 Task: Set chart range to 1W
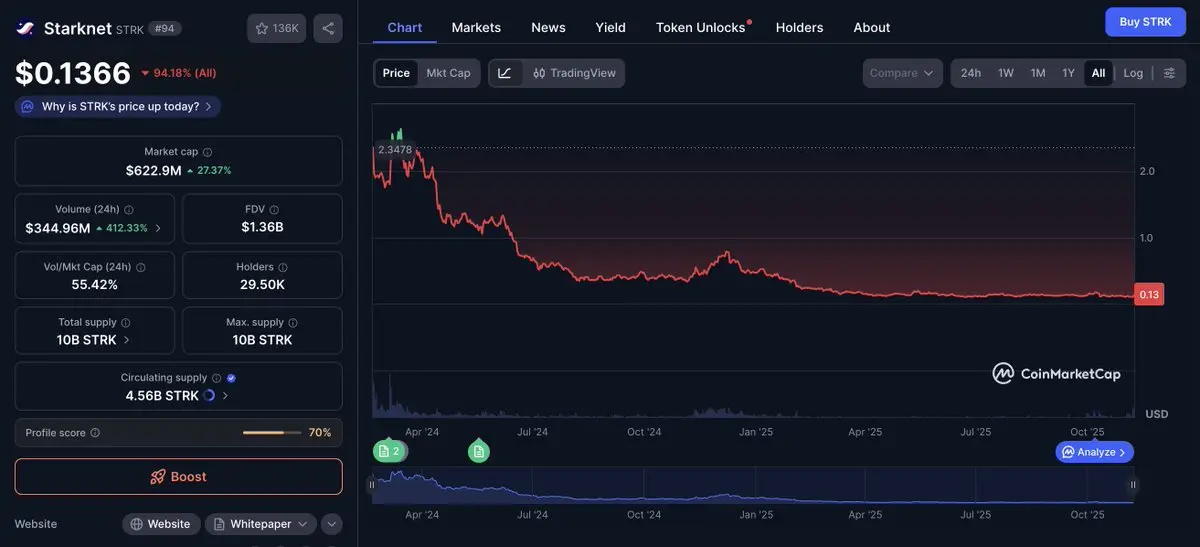pyautogui.click(x=1006, y=73)
